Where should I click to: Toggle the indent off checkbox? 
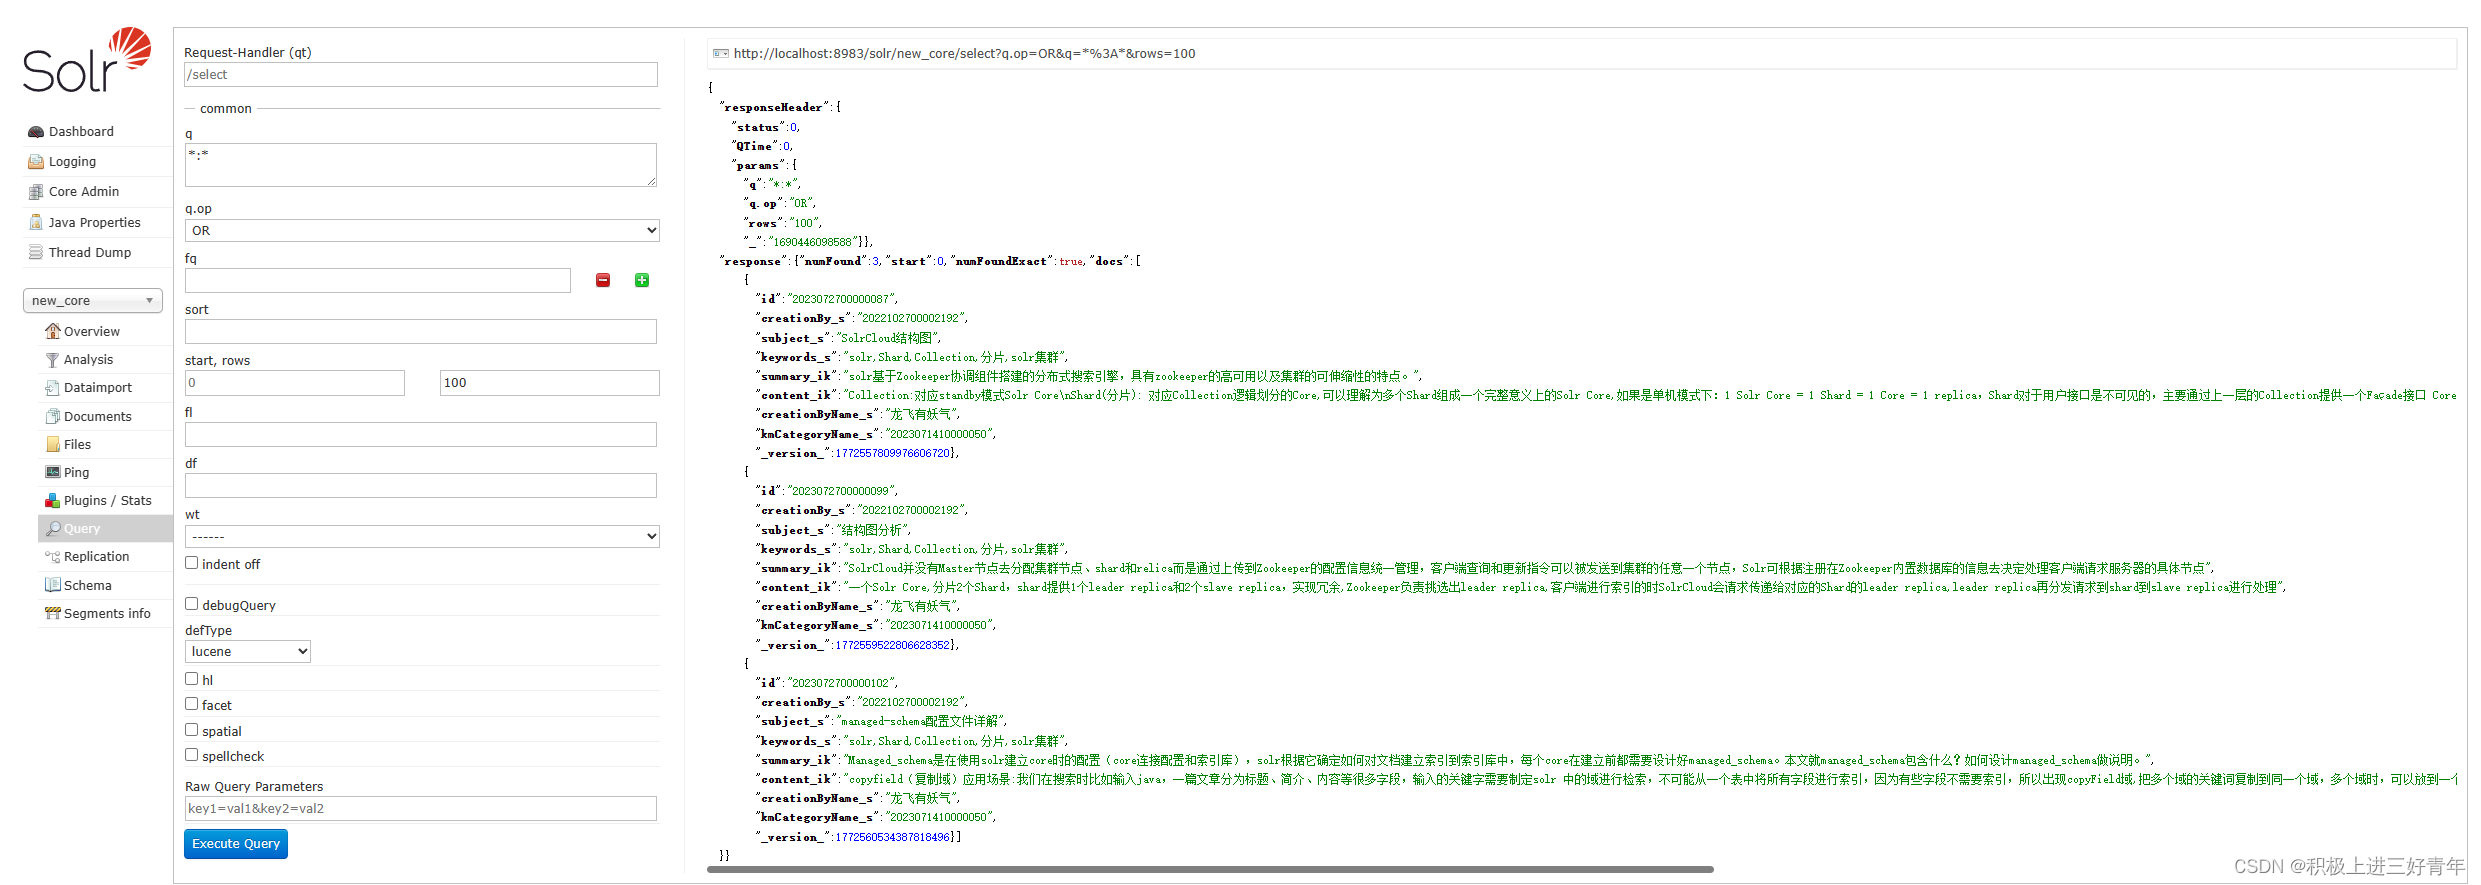191,563
